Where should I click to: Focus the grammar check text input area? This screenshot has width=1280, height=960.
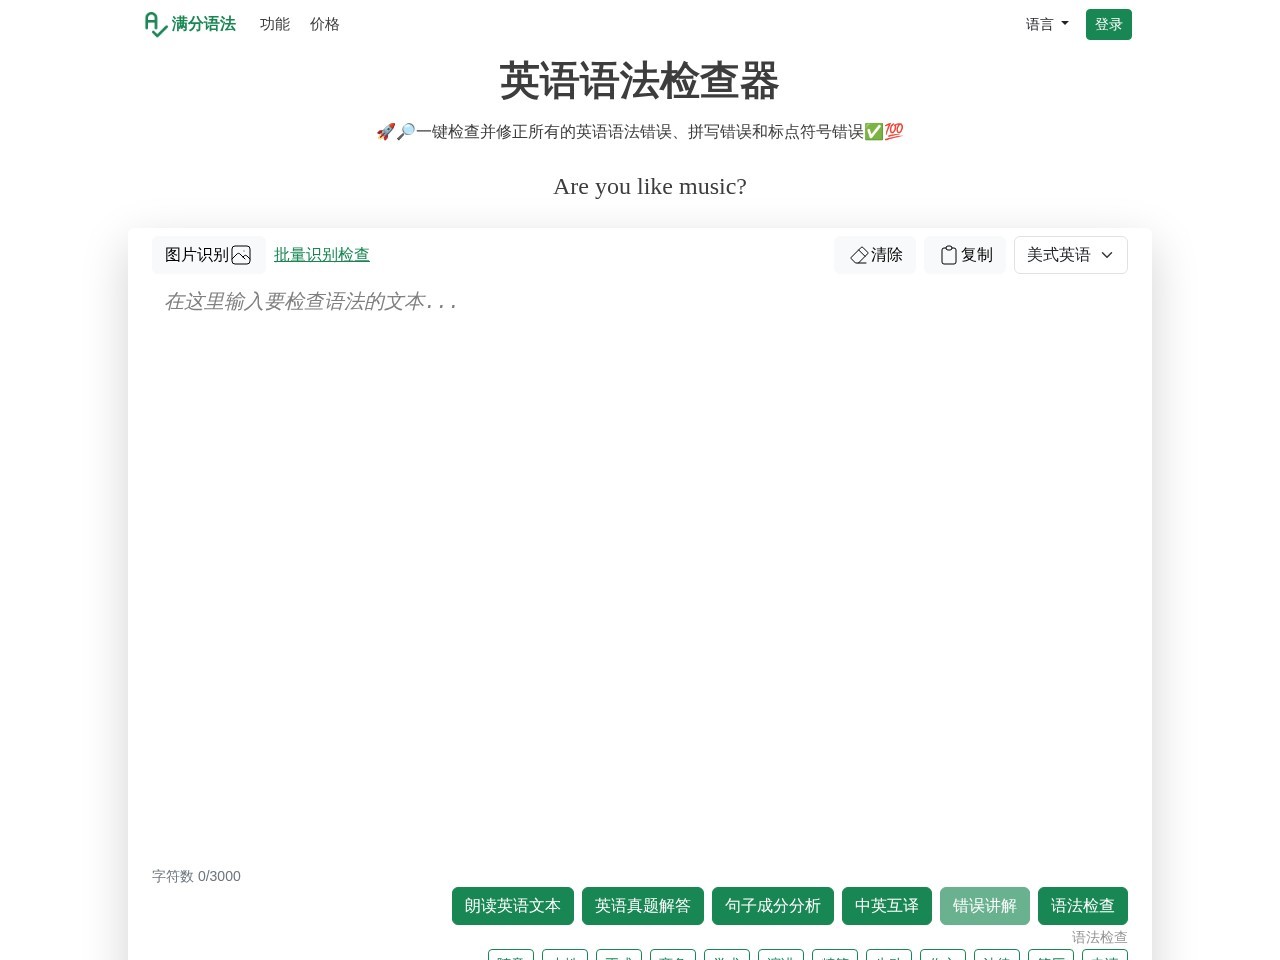coord(640,570)
